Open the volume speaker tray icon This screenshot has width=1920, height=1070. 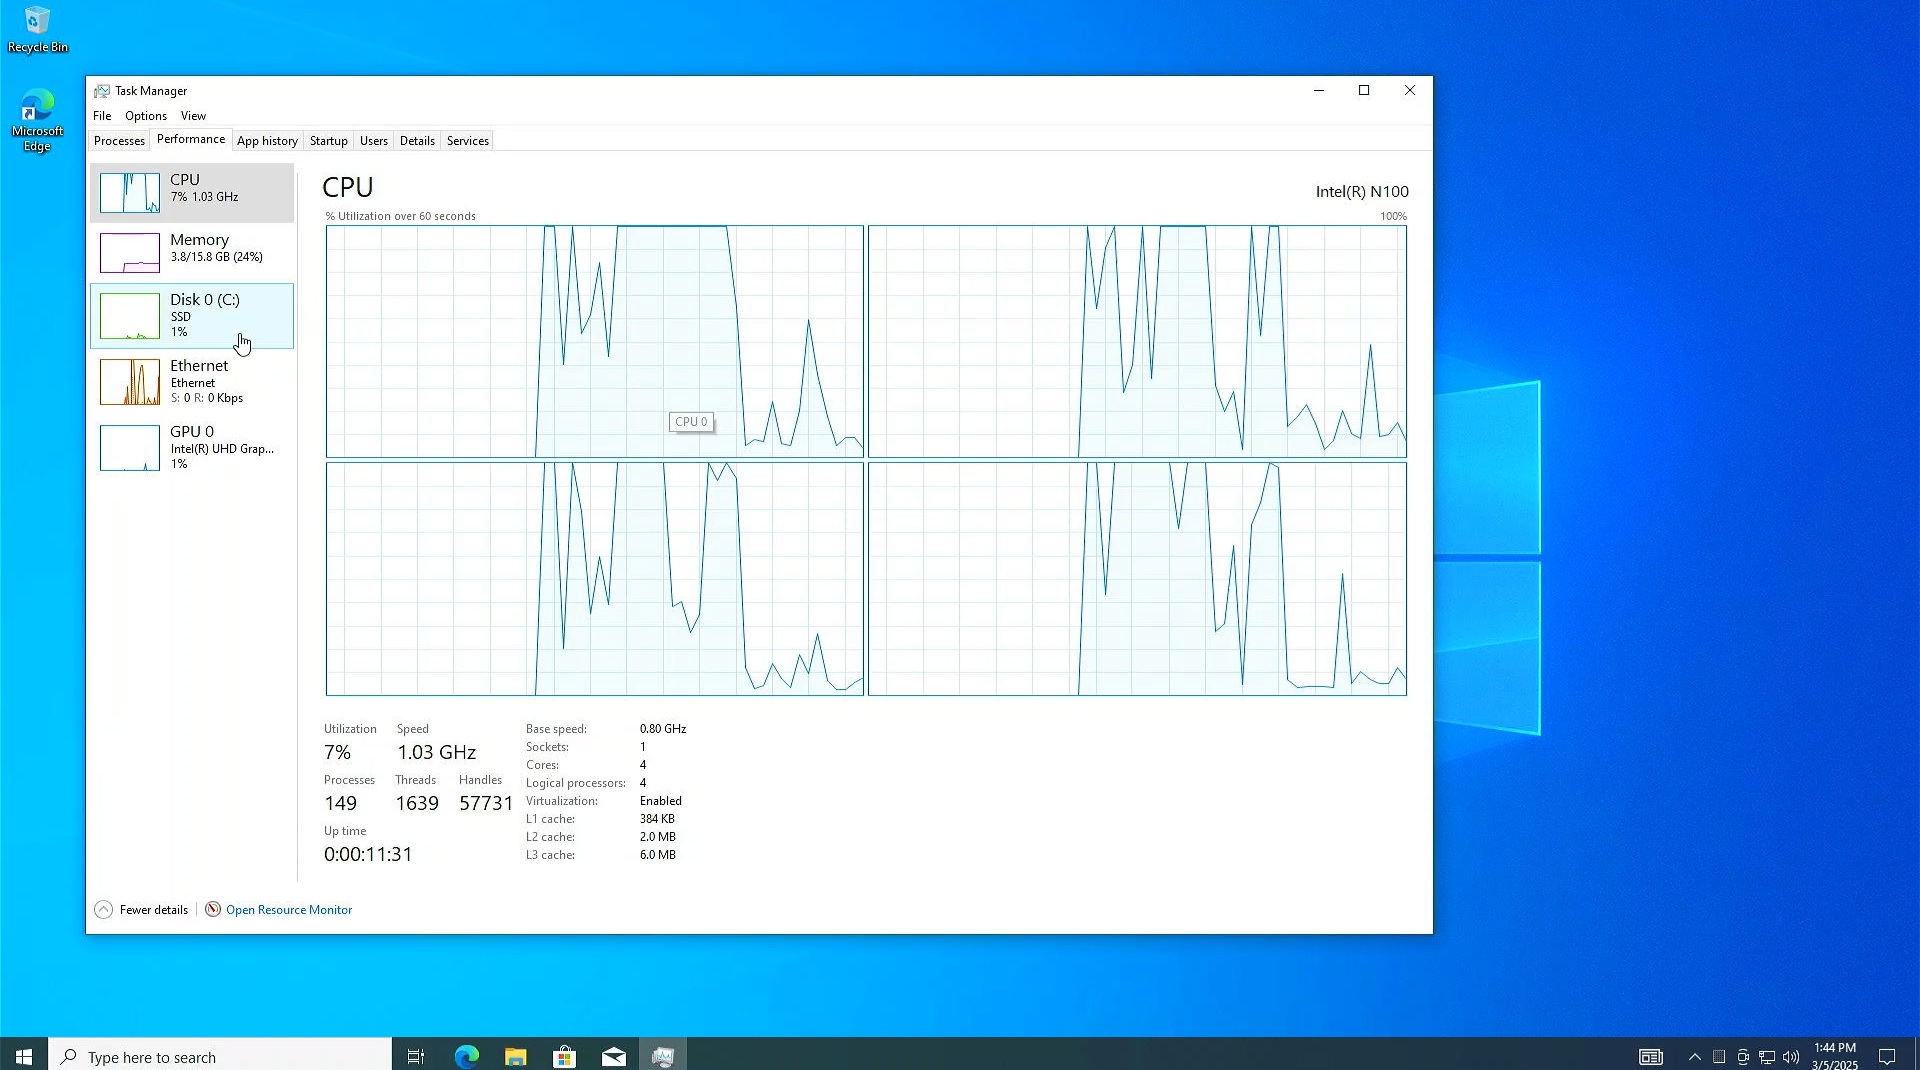(1791, 1057)
